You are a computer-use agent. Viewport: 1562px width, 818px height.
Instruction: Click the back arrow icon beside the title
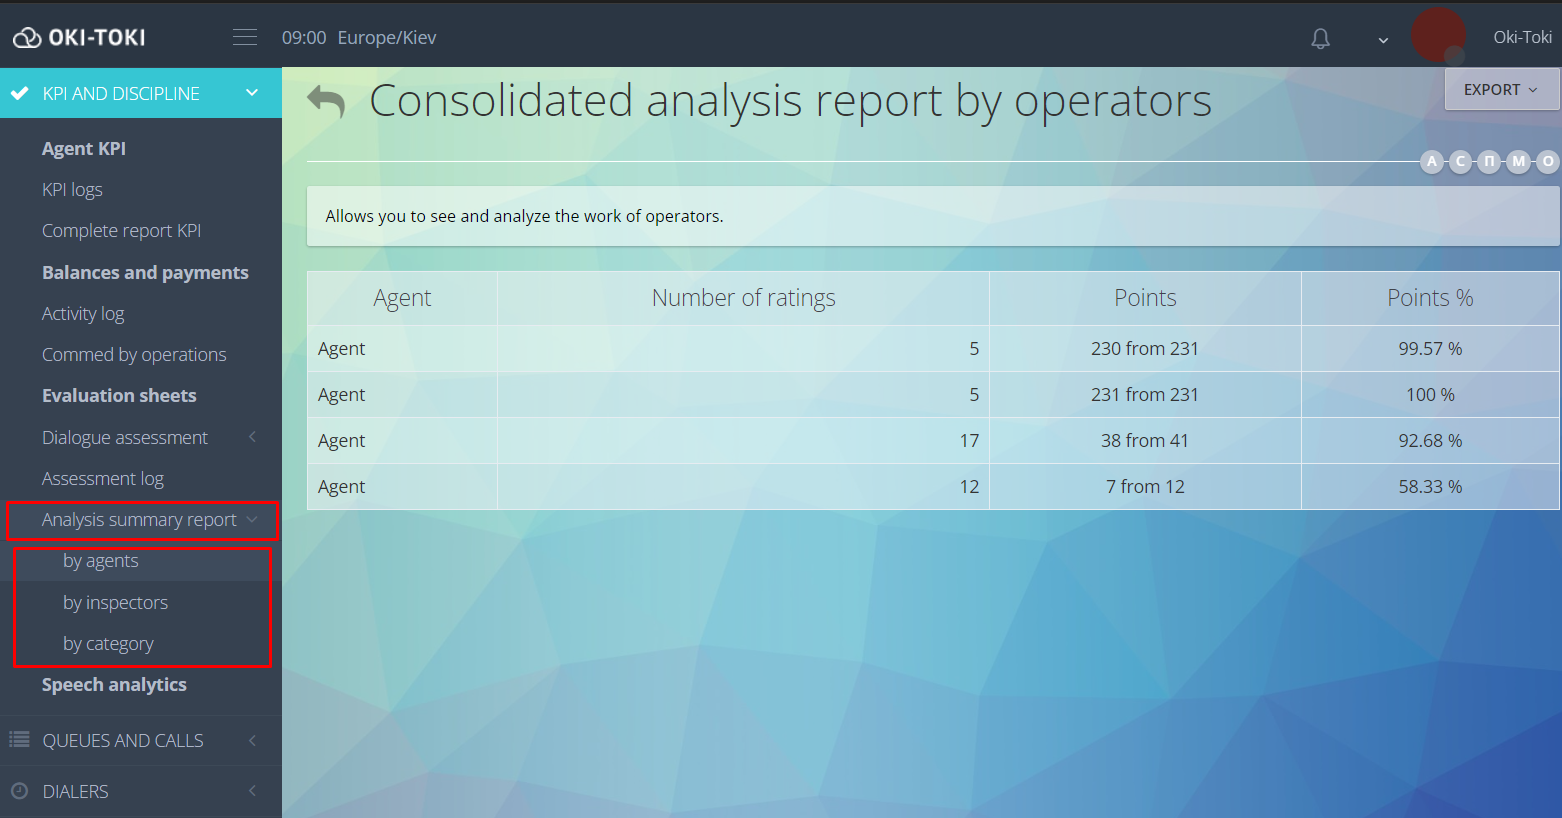click(326, 101)
